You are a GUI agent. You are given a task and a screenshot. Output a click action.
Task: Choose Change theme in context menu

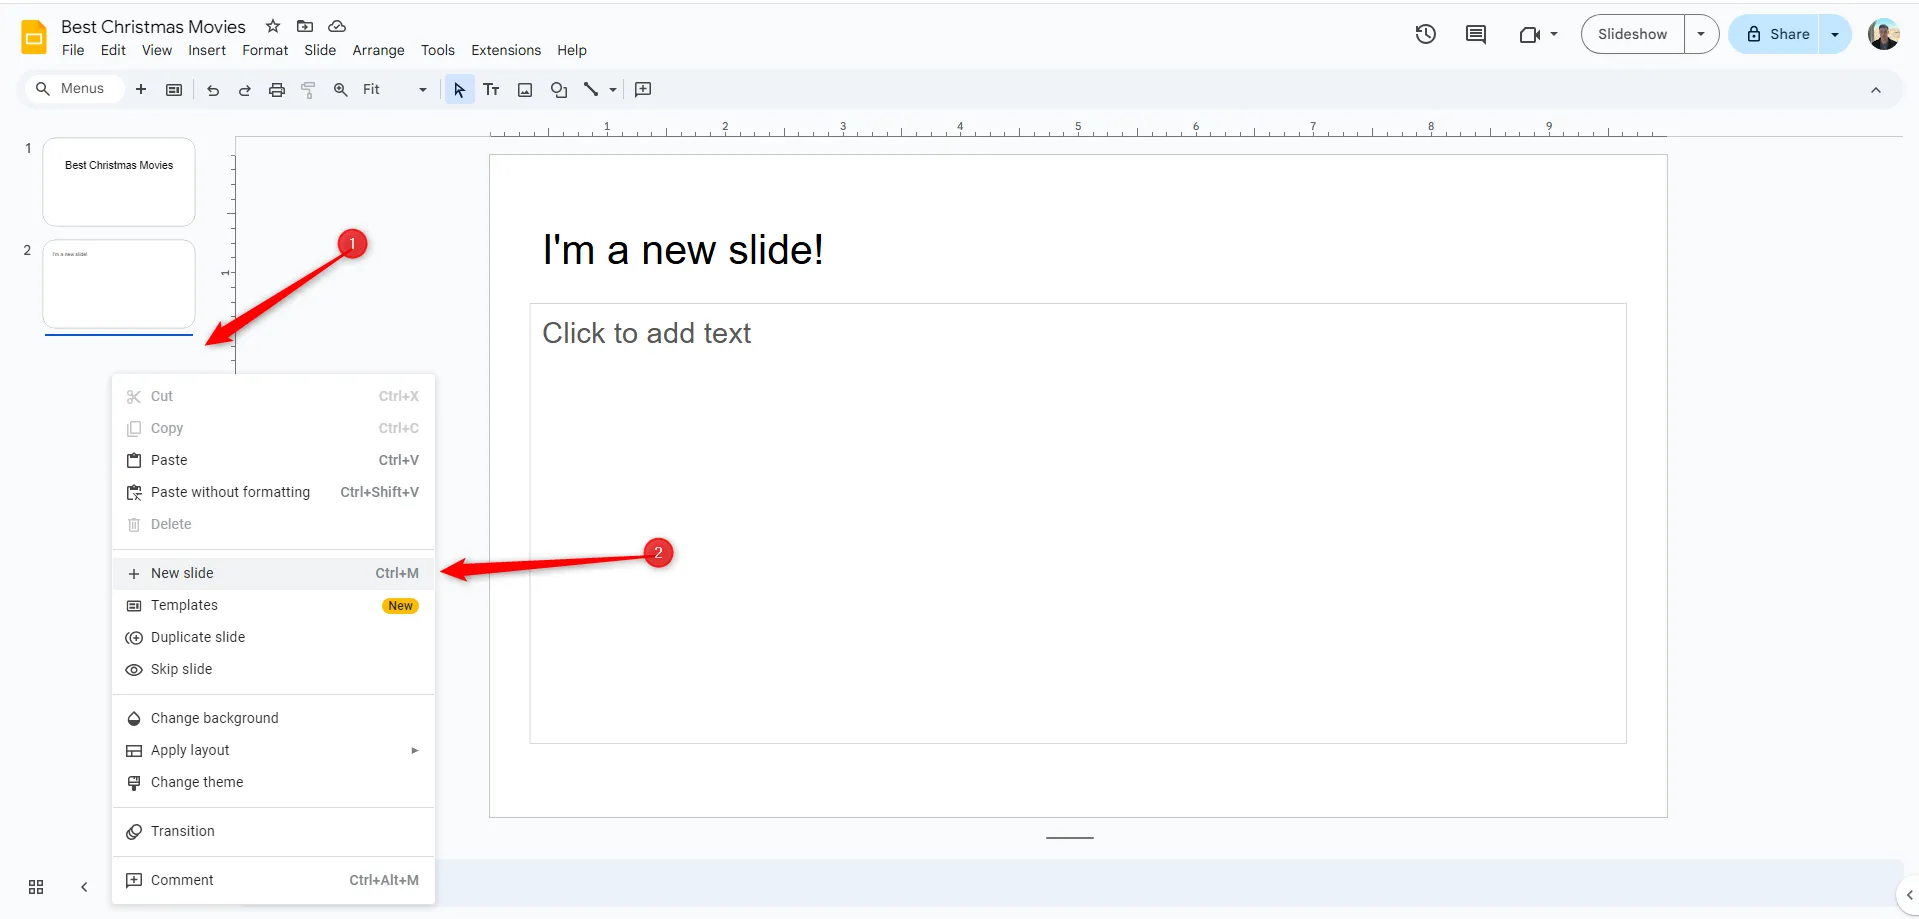[273, 782]
